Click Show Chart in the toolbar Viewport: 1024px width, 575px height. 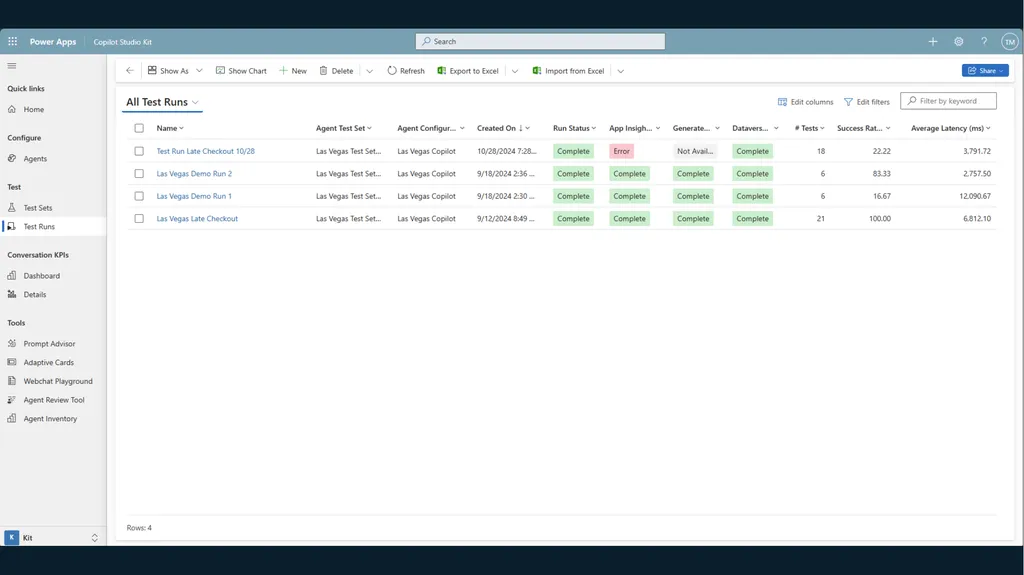[x=241, y=71]
